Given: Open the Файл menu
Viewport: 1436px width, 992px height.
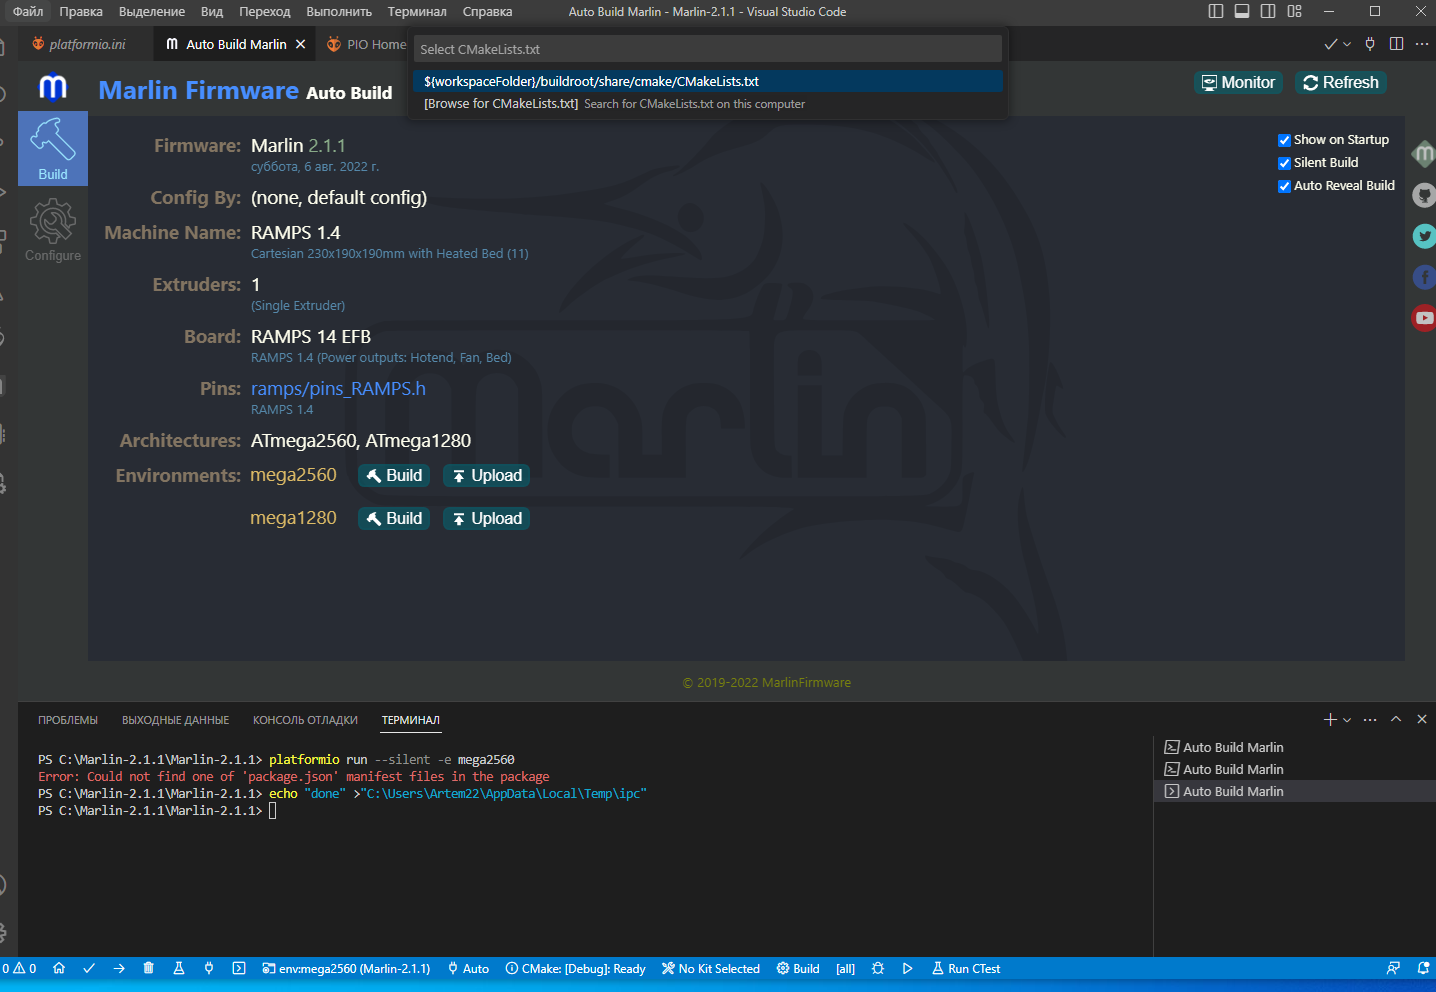Looking at the screenshot, I should [28, 11].
